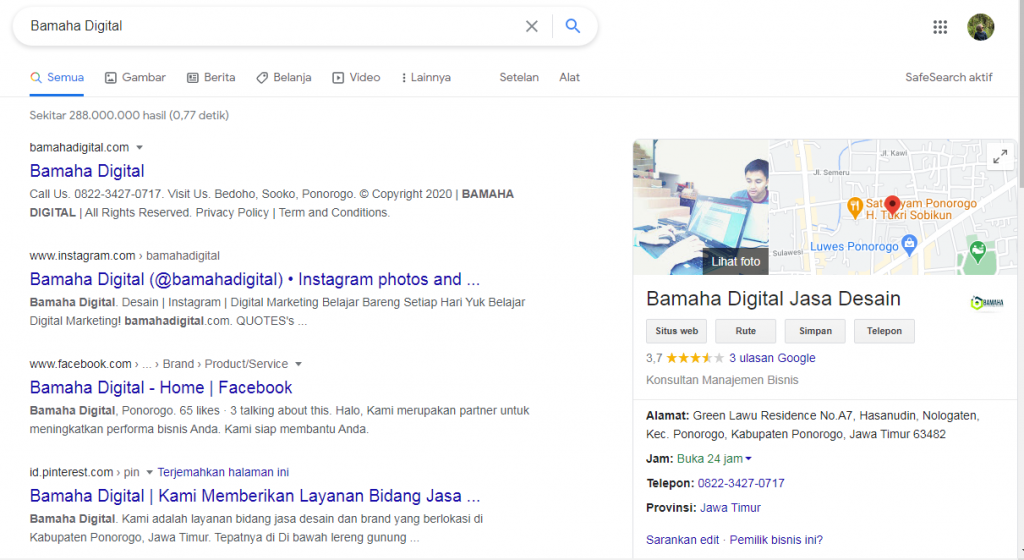Expand the id.pinterest.com result options arrow
Viewport: 1024px width, 560px height.
tap(150, 473)
